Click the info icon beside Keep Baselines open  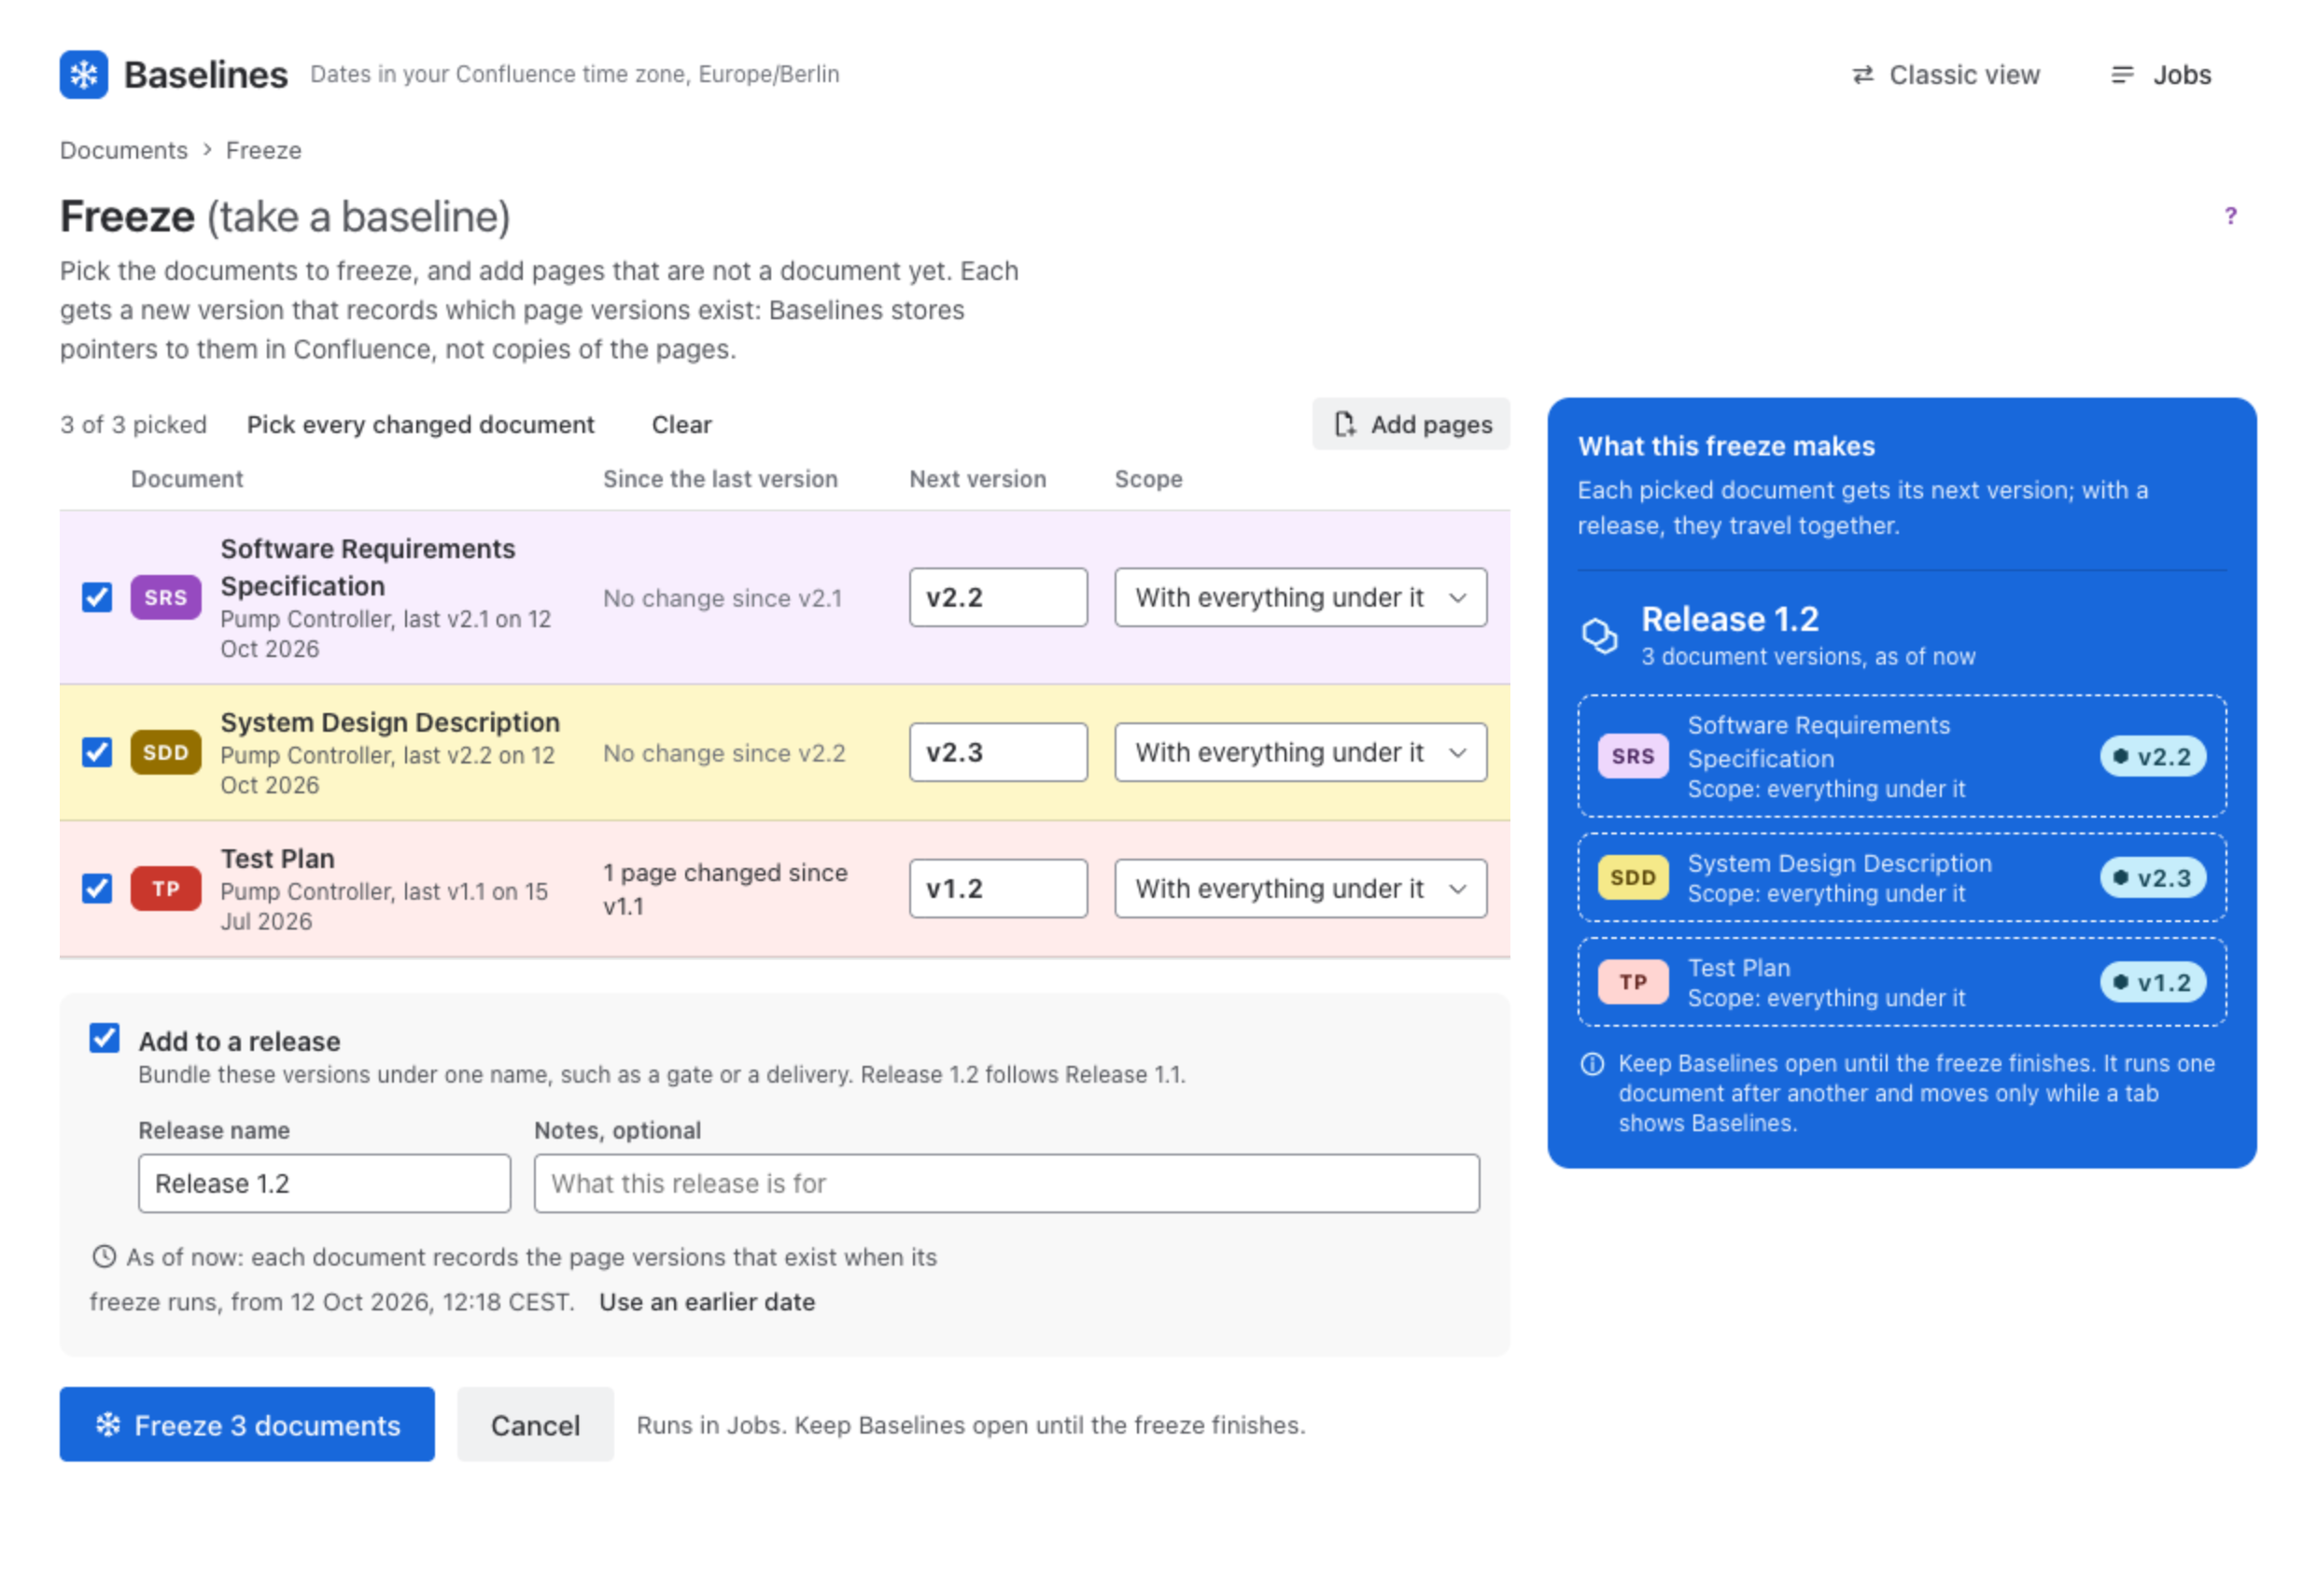coord(1592,1064)
